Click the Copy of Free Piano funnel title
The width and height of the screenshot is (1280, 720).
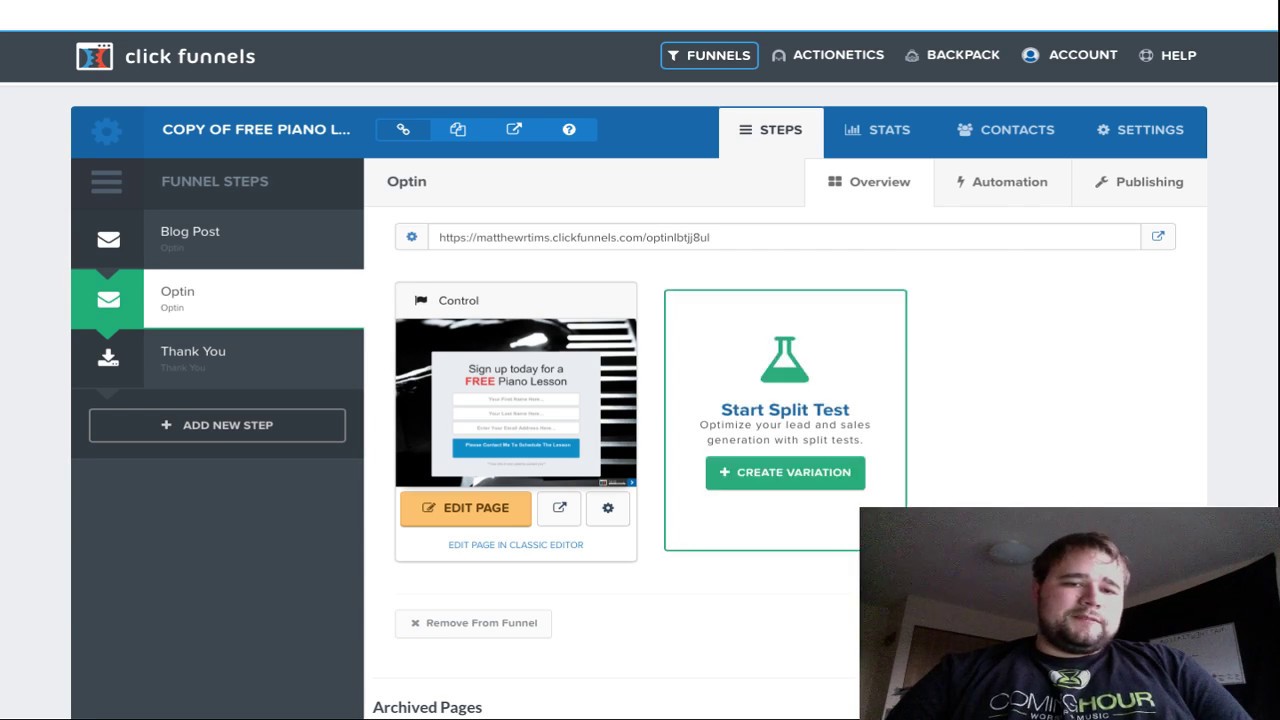click(256, 130)
